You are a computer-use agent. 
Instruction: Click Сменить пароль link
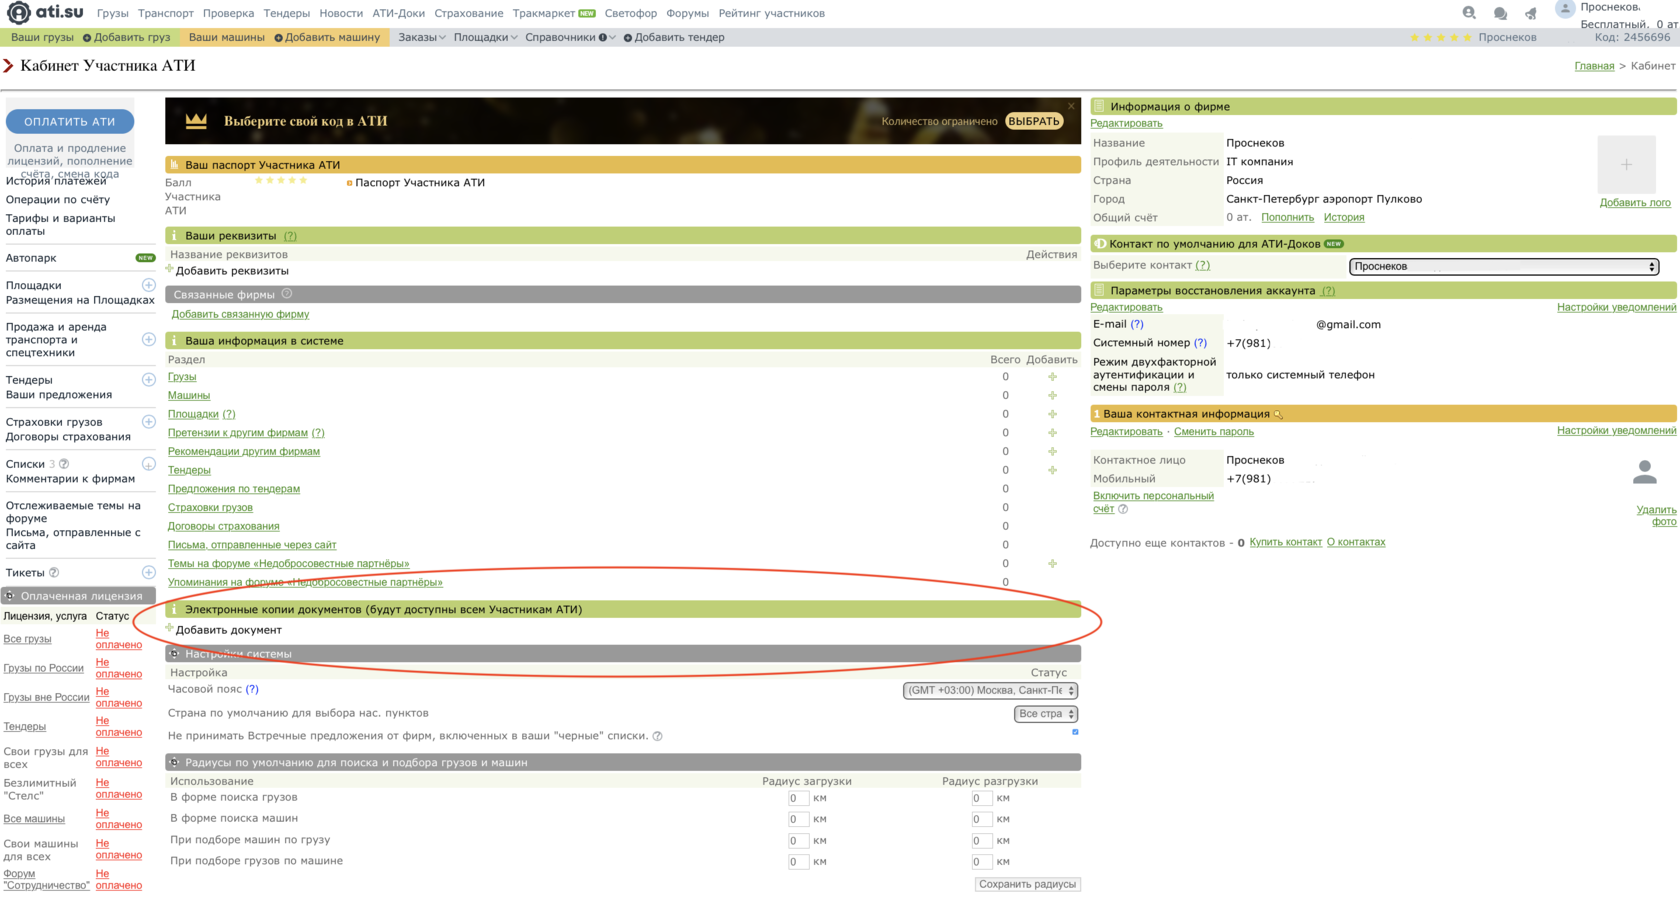click(1213, 432)
